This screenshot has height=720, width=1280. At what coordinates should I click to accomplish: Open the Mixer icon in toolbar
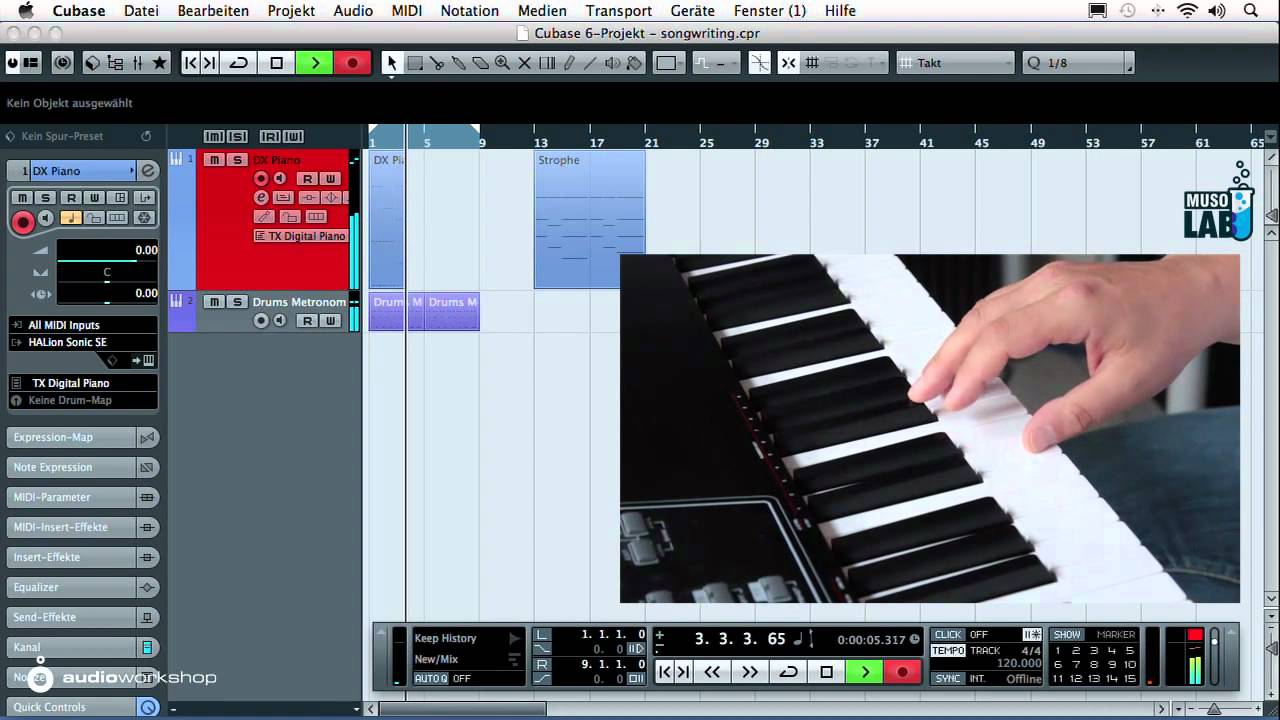[138, 63]
